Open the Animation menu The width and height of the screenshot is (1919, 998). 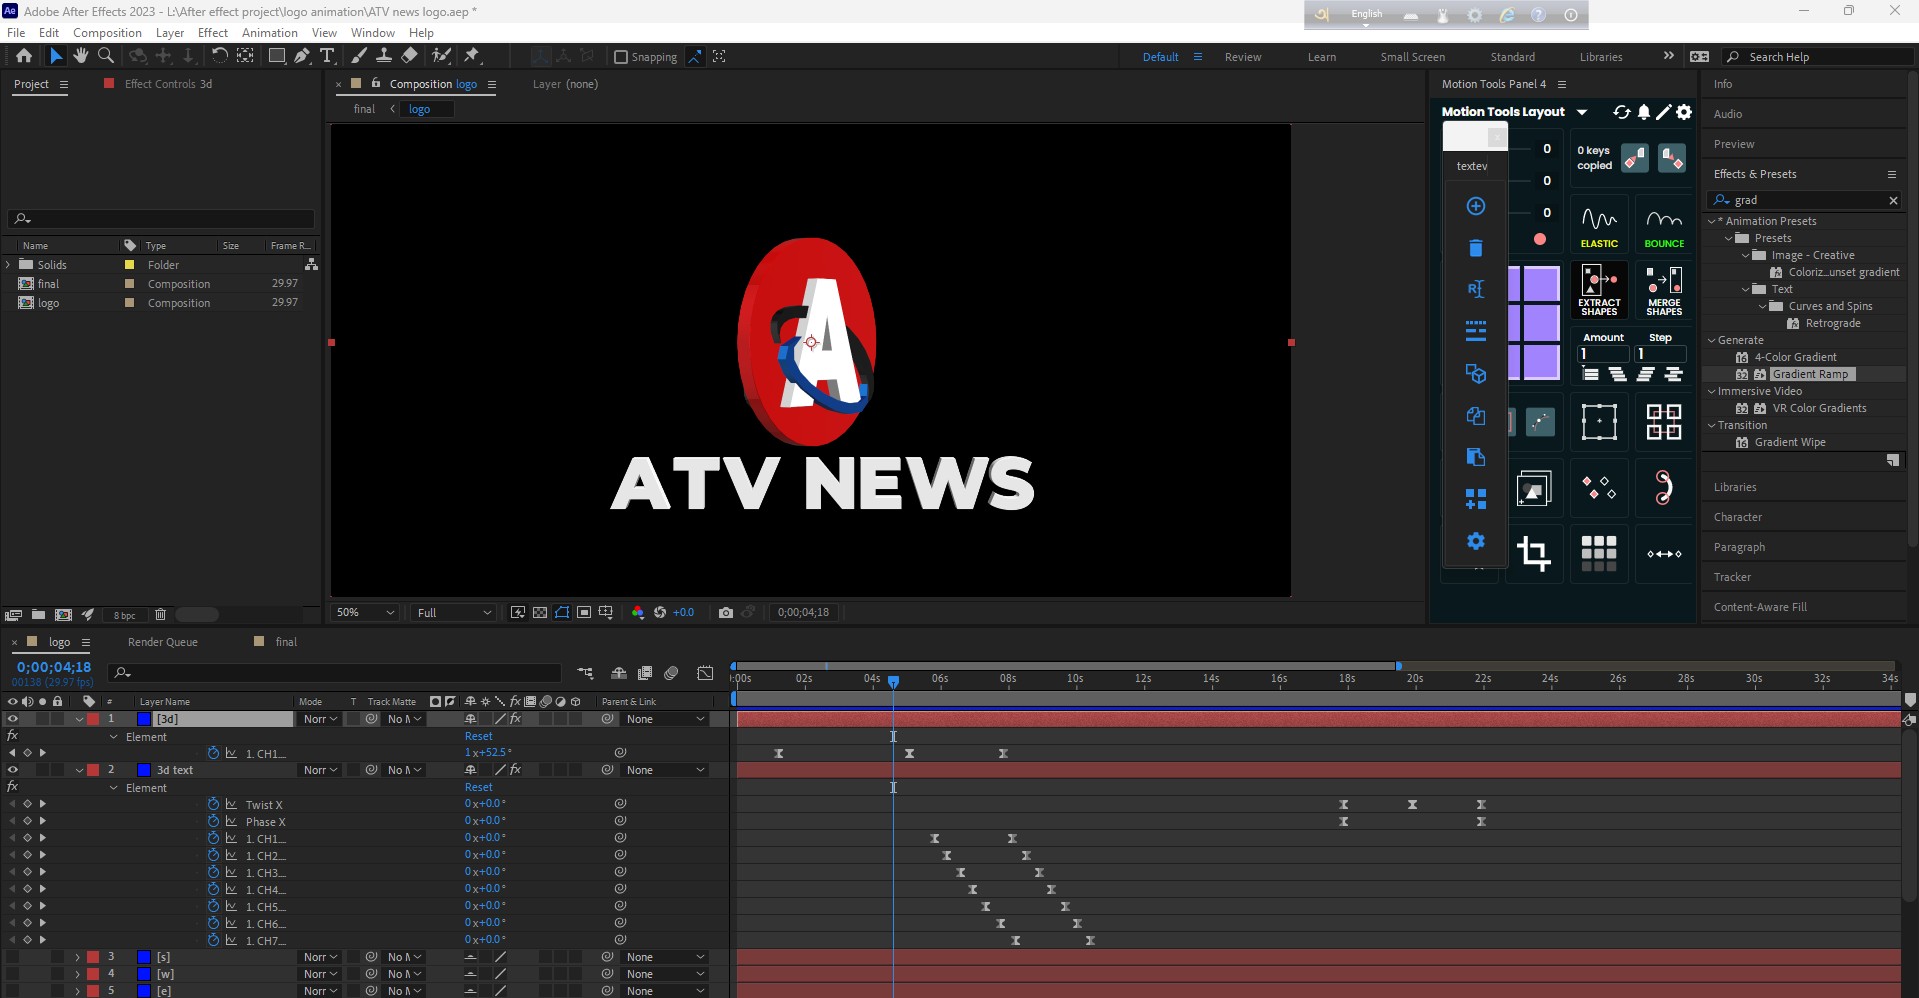pyautogui.click(x=270, y=32)
